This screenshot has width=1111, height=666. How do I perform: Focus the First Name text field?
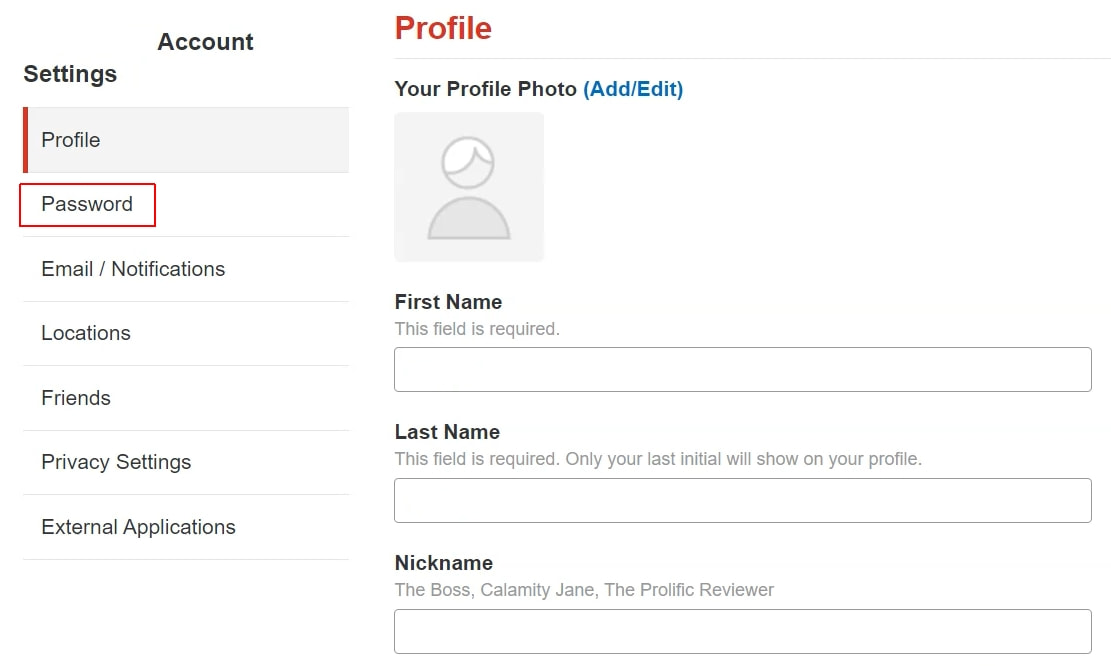pyautogui.click(x=742, y=369)
